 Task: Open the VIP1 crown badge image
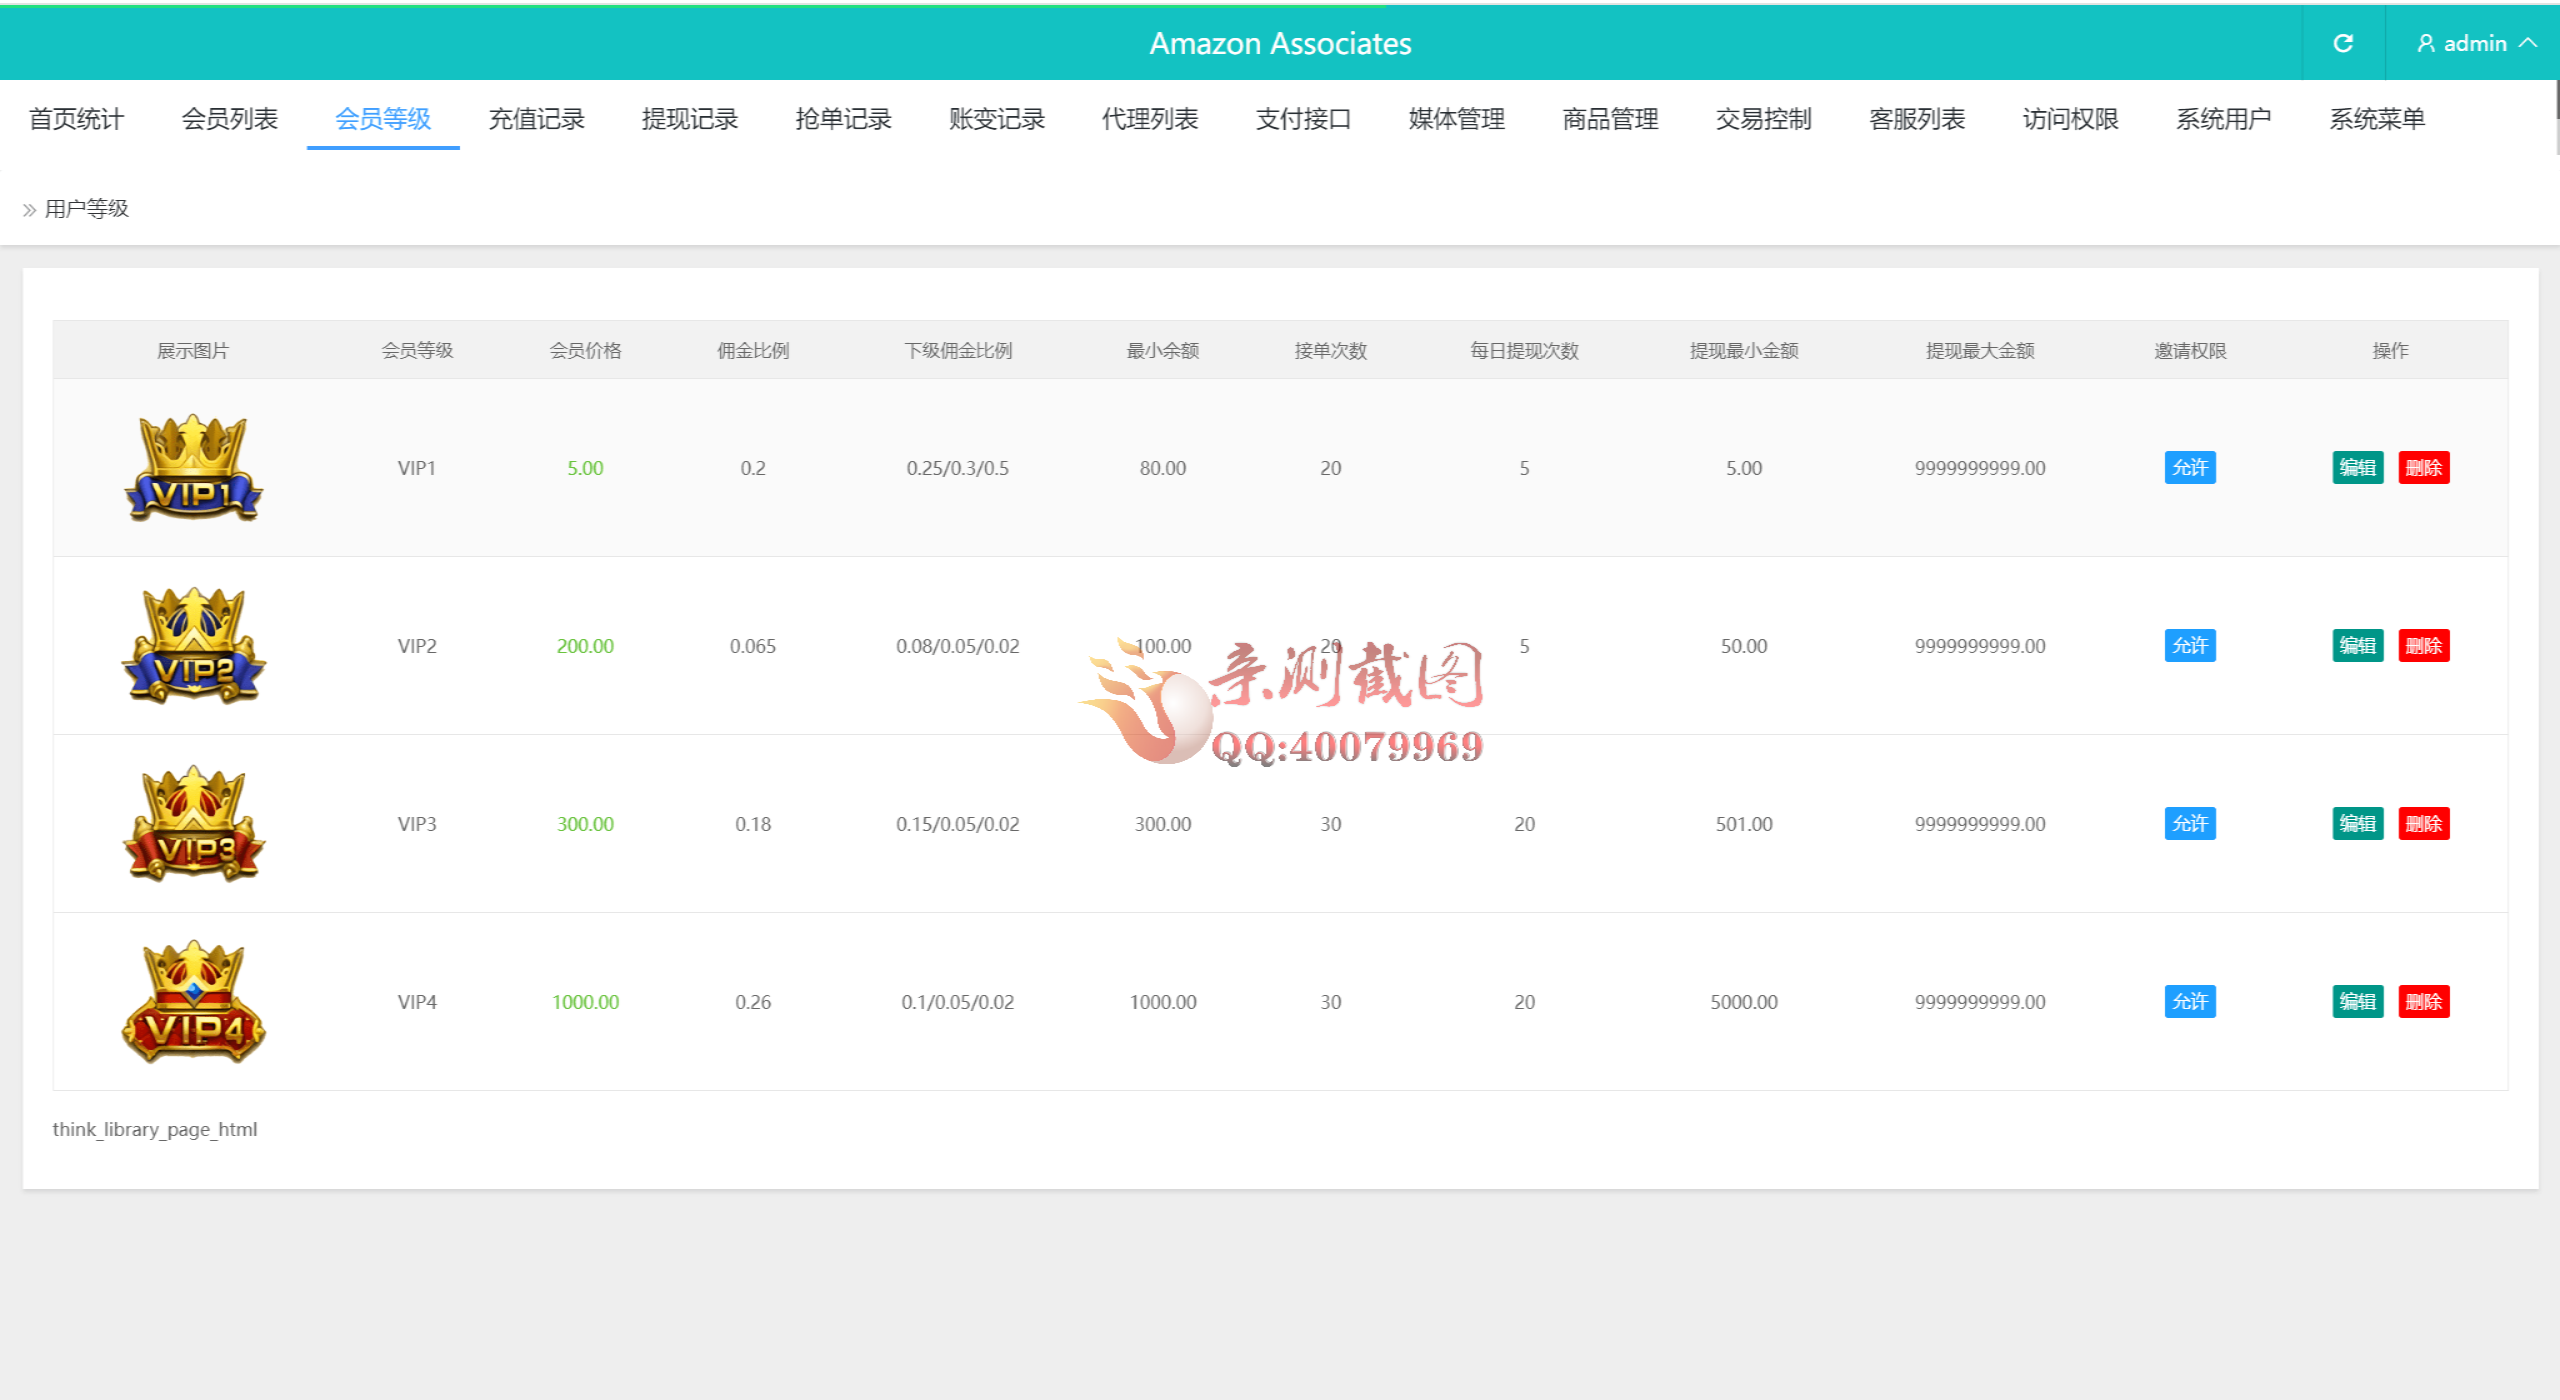[192, 467]
